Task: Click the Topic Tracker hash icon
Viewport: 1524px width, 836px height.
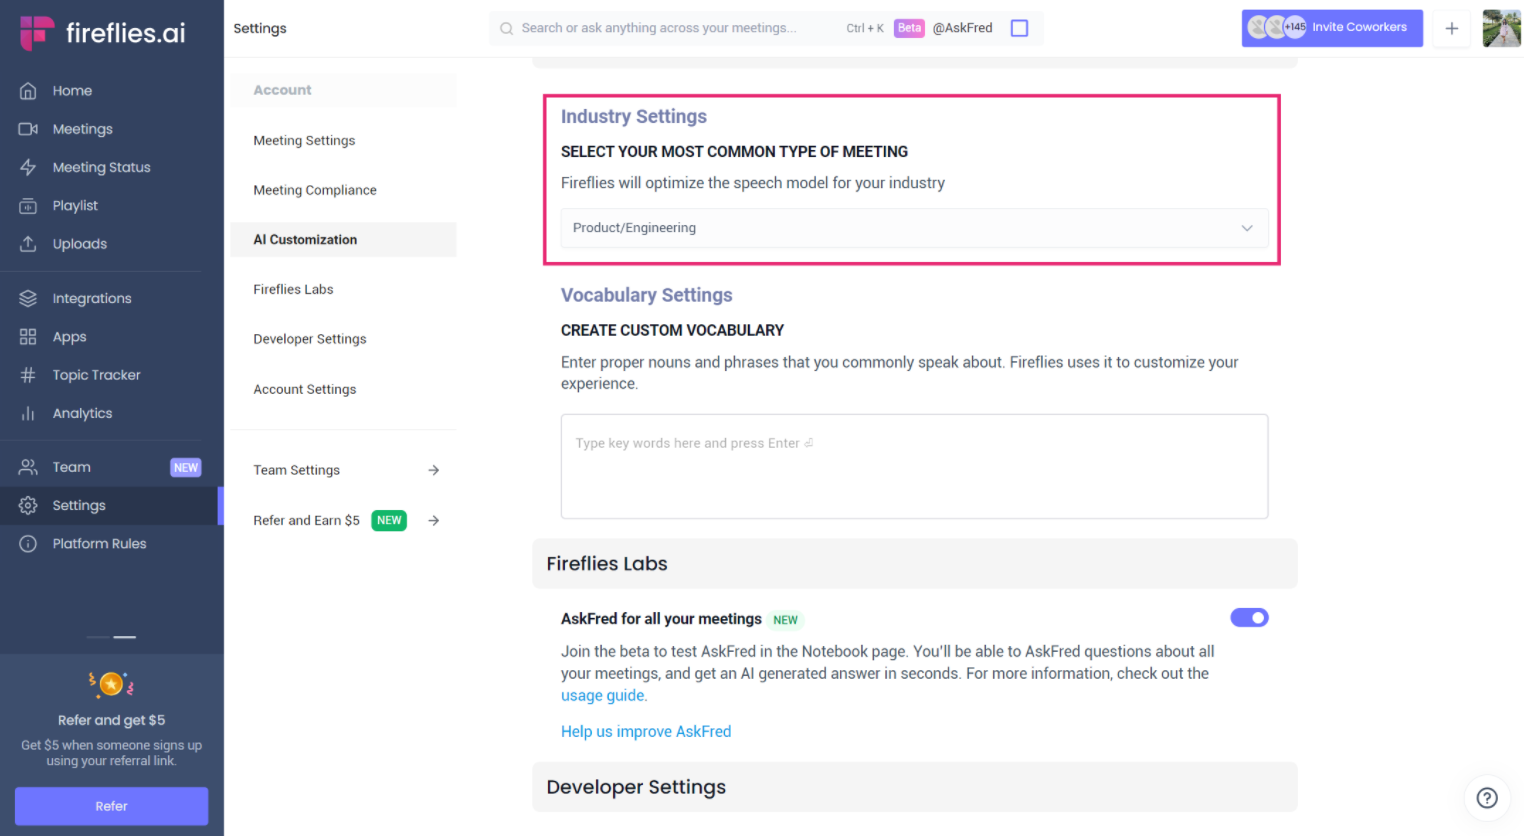Action: point(28,375)
